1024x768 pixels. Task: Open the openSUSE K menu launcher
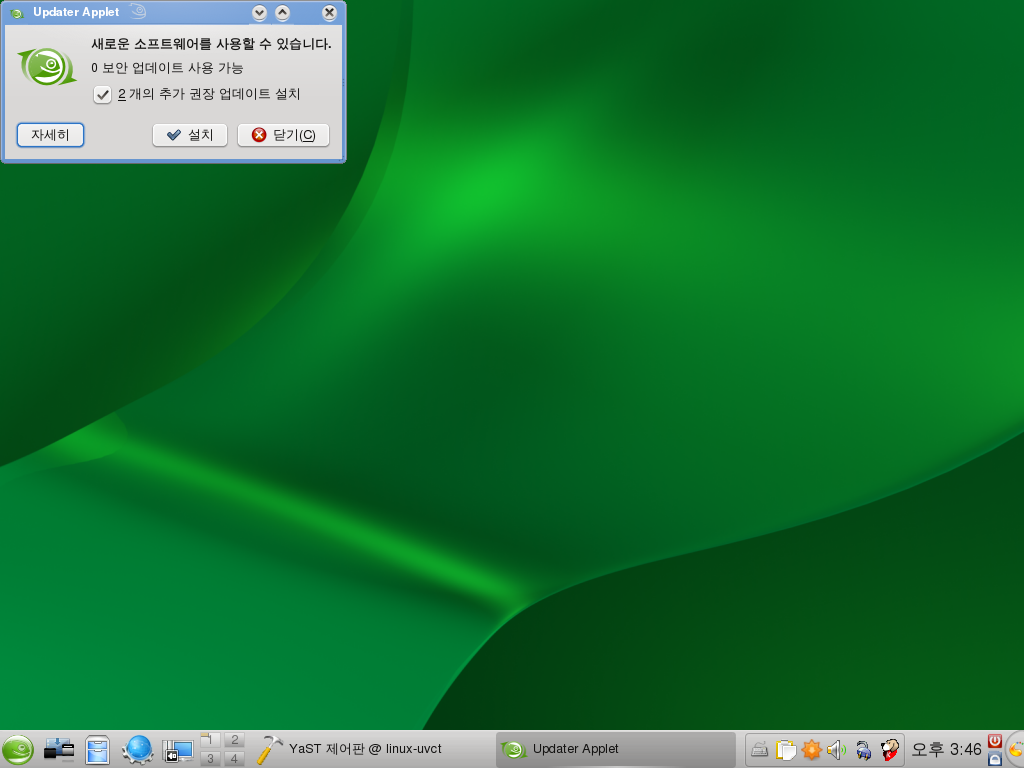coord(18,749)
